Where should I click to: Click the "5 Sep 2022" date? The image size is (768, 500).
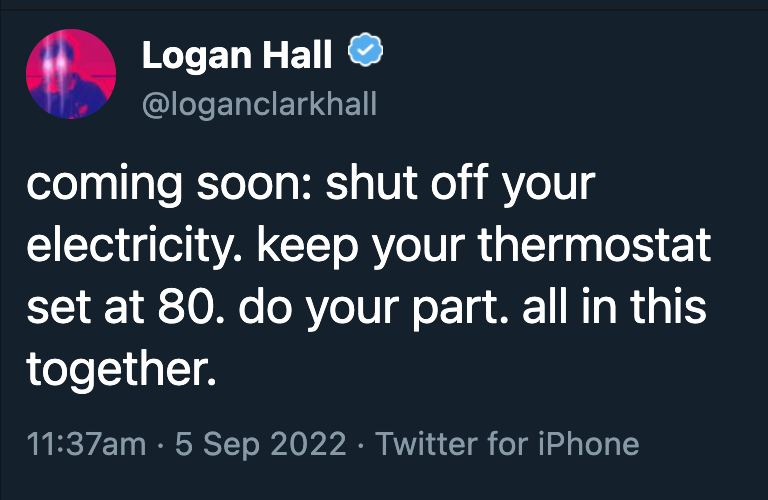[x=261, y=443]
